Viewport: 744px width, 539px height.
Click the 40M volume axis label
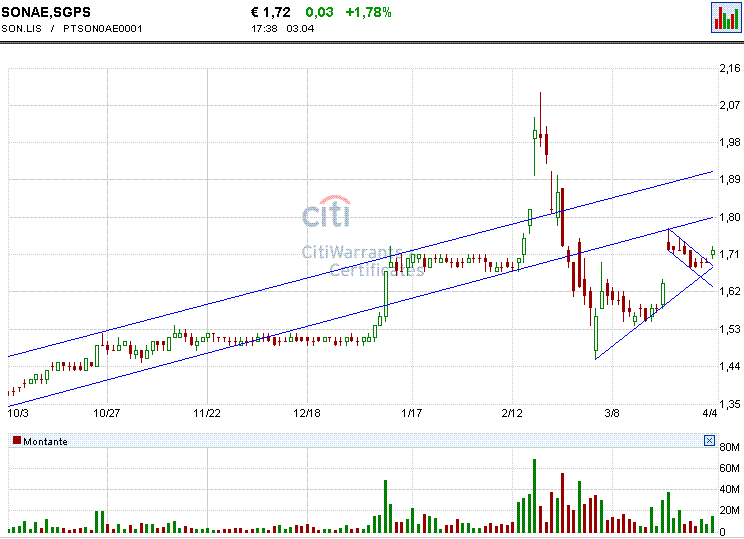pos(730,489)
